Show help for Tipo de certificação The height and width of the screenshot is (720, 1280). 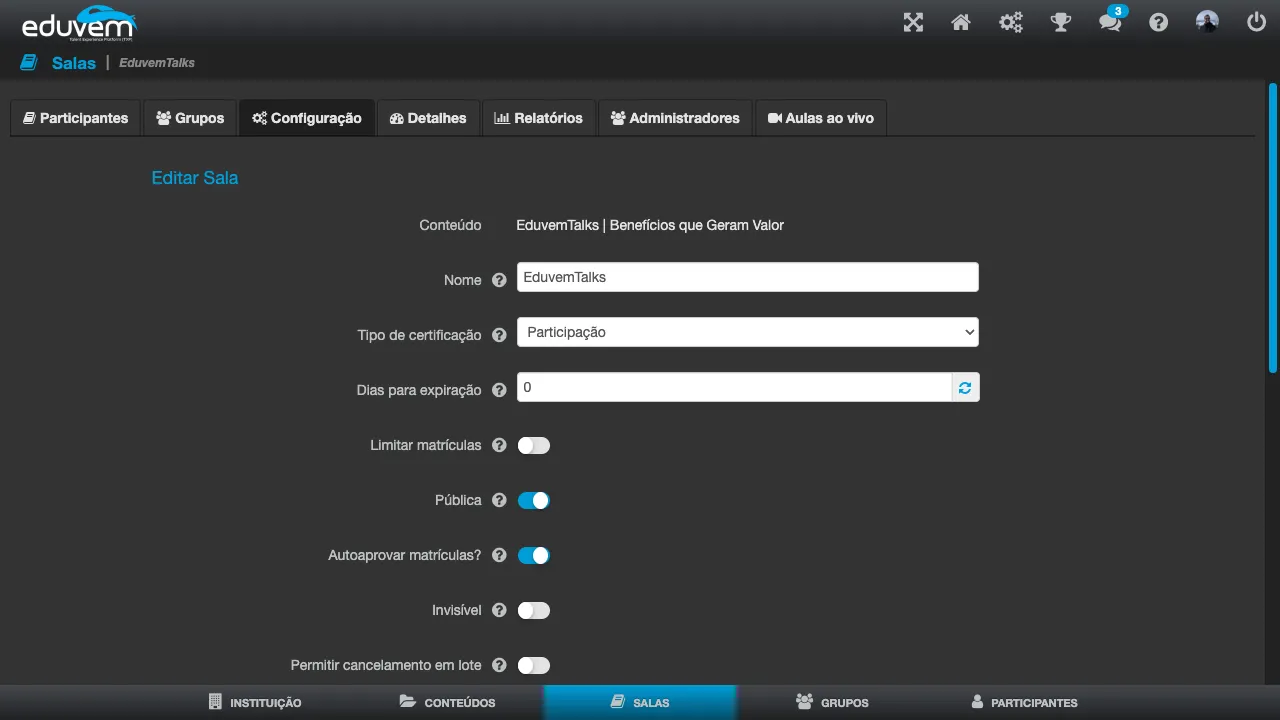click(x=499, y=335)
